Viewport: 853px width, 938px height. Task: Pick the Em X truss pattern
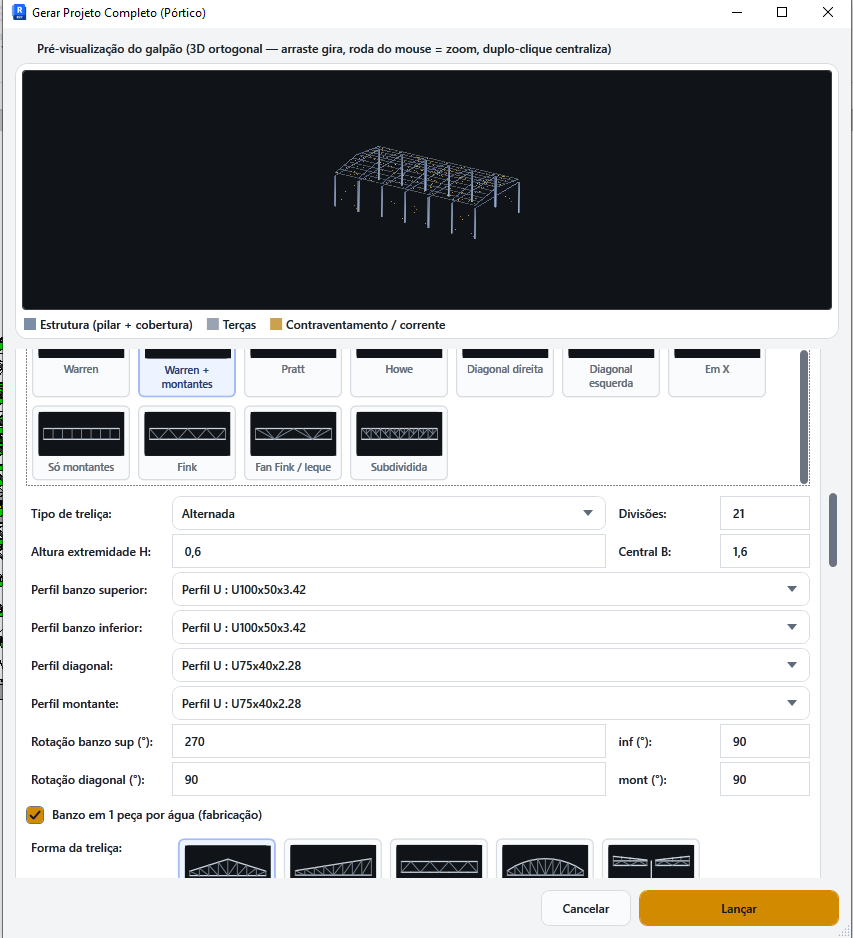point(717,373)
